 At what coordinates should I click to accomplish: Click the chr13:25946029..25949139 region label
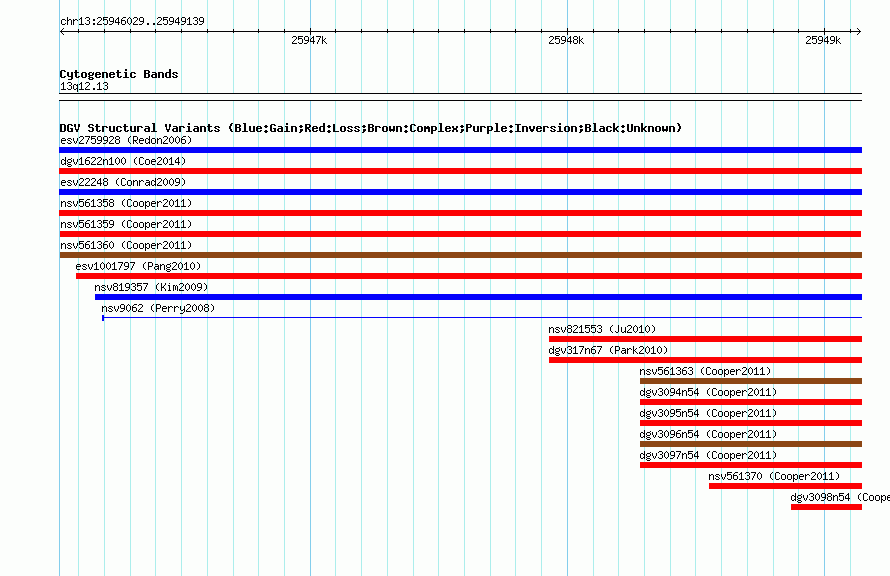[x=132, y=21]
